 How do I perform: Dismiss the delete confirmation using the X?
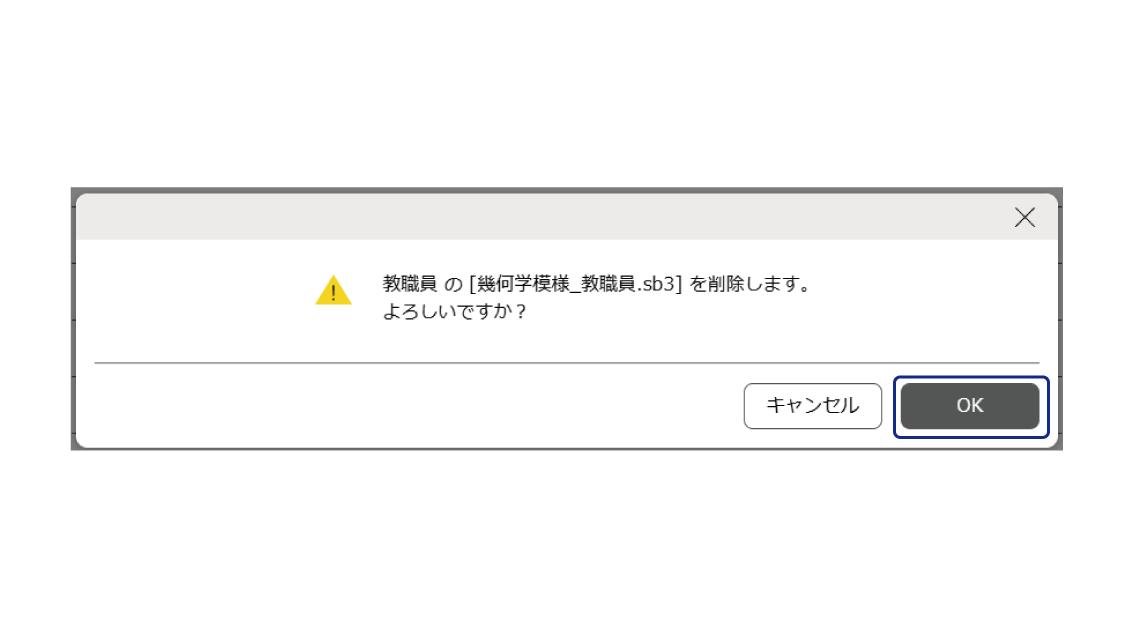click(1025, 217)
